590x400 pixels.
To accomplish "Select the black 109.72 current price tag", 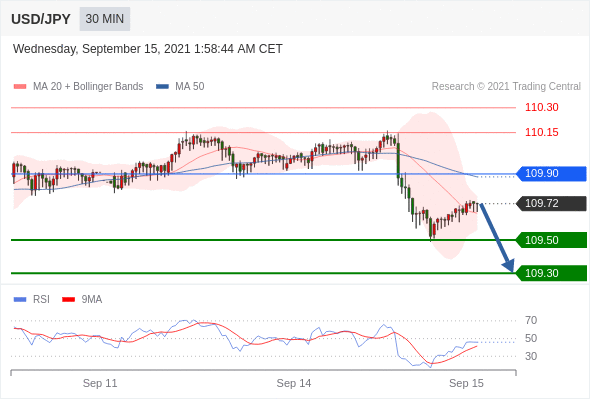I will (551, 204).
